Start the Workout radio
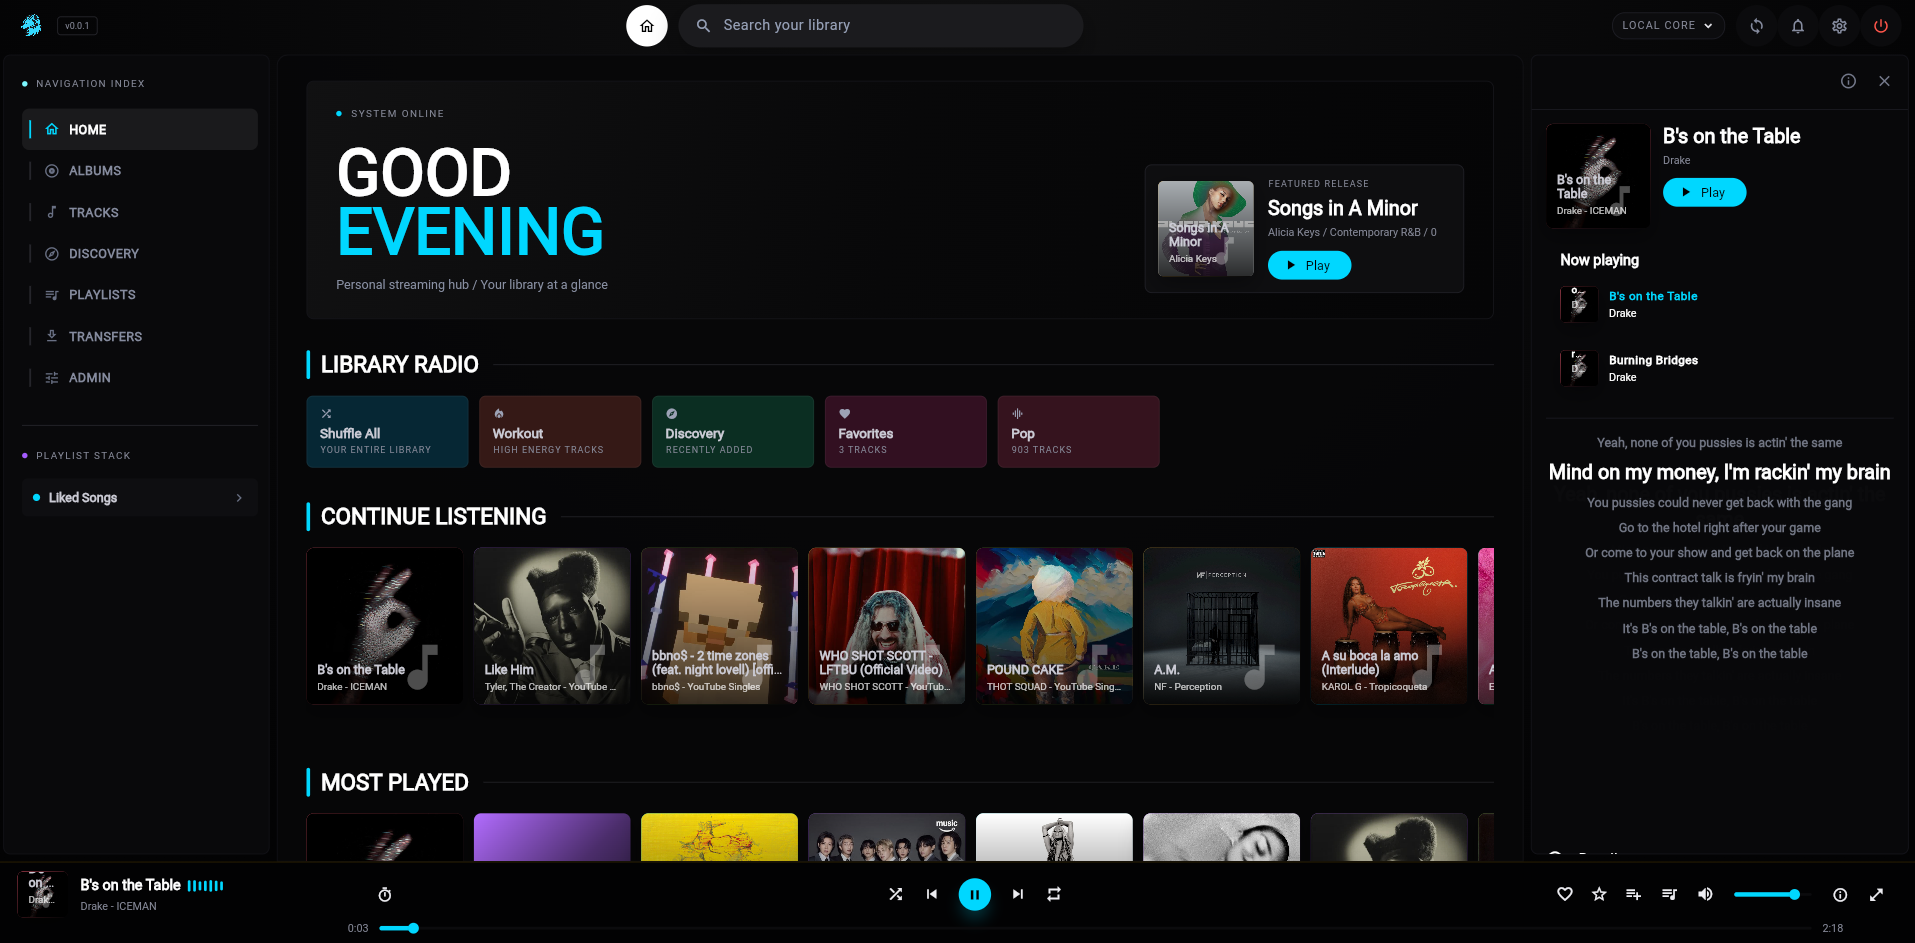The image size is (1915, 943). point(560,432)
